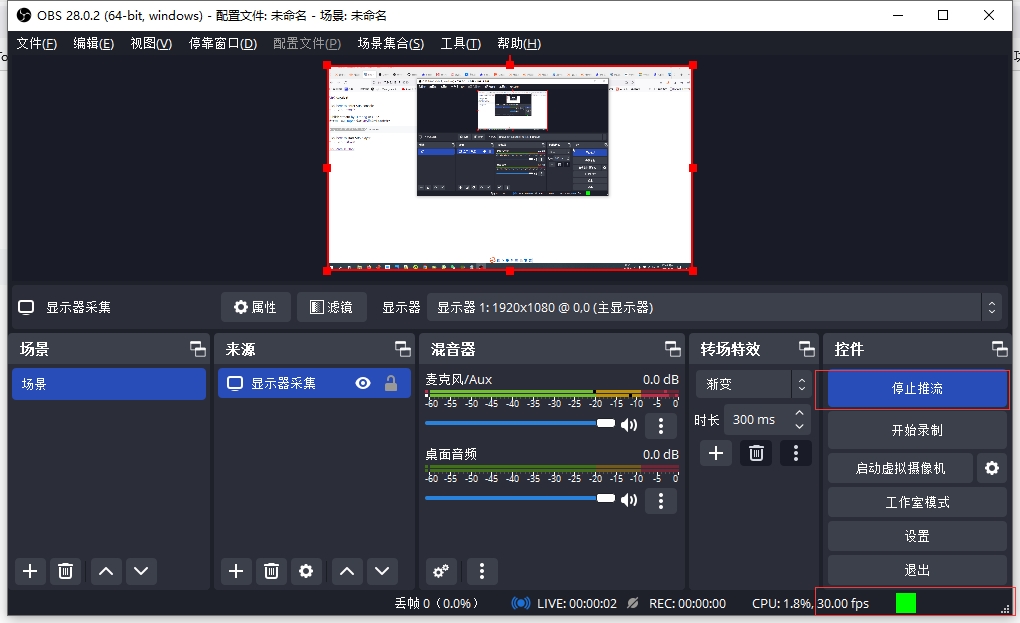Toggle lock on 显示器采集 source
Screen dimensions: 1020x623
[391, 383]
